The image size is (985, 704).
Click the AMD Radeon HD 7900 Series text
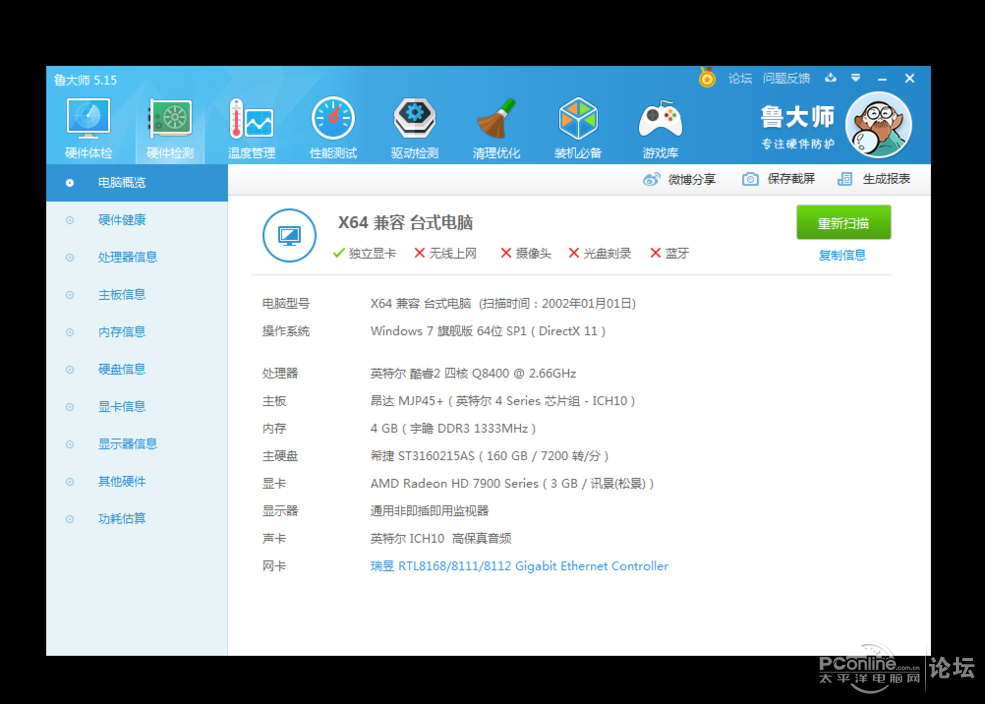click(x=512, y=484)
